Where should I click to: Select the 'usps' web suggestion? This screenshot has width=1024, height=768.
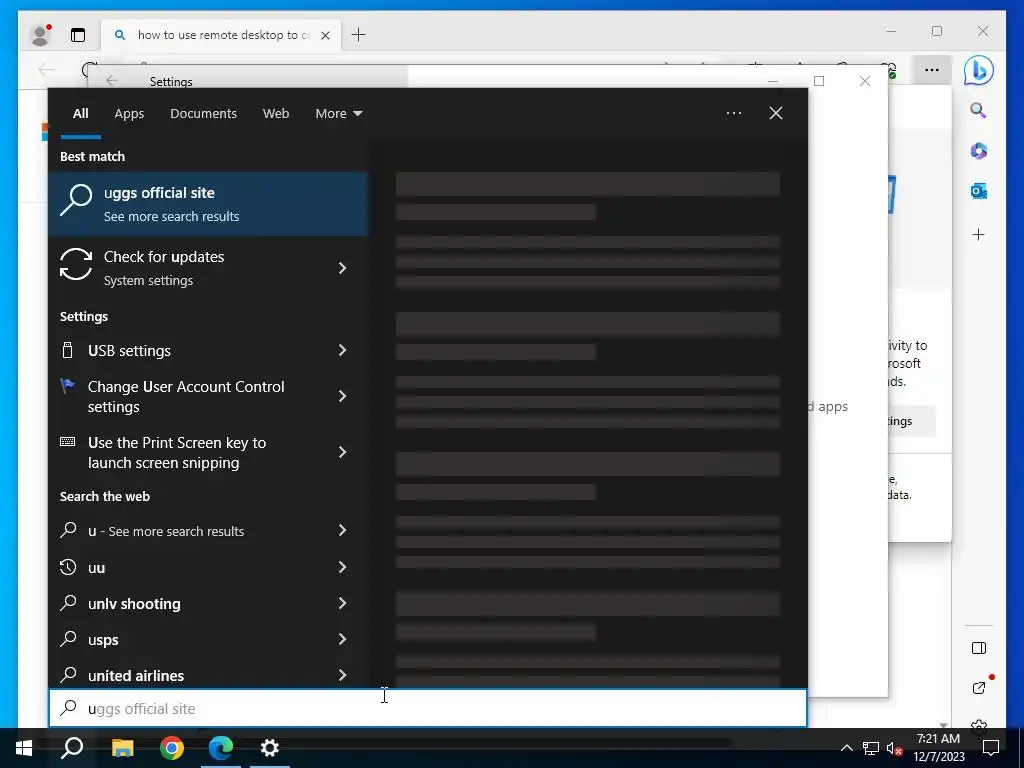point(208,639)
